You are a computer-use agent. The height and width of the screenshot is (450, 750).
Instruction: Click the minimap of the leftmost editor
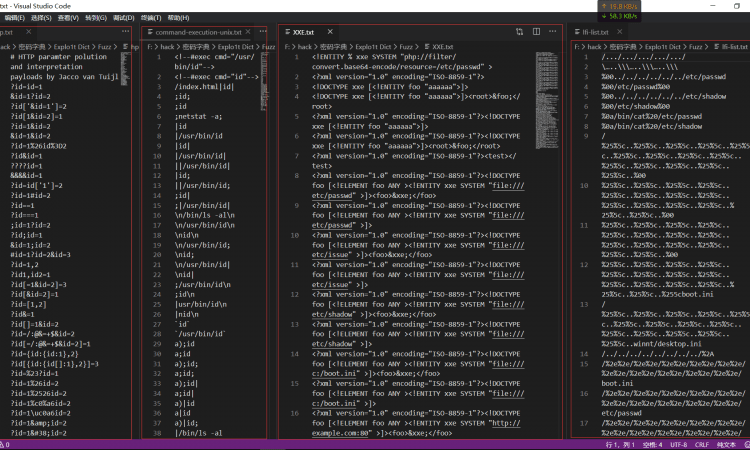coord(125,69)
